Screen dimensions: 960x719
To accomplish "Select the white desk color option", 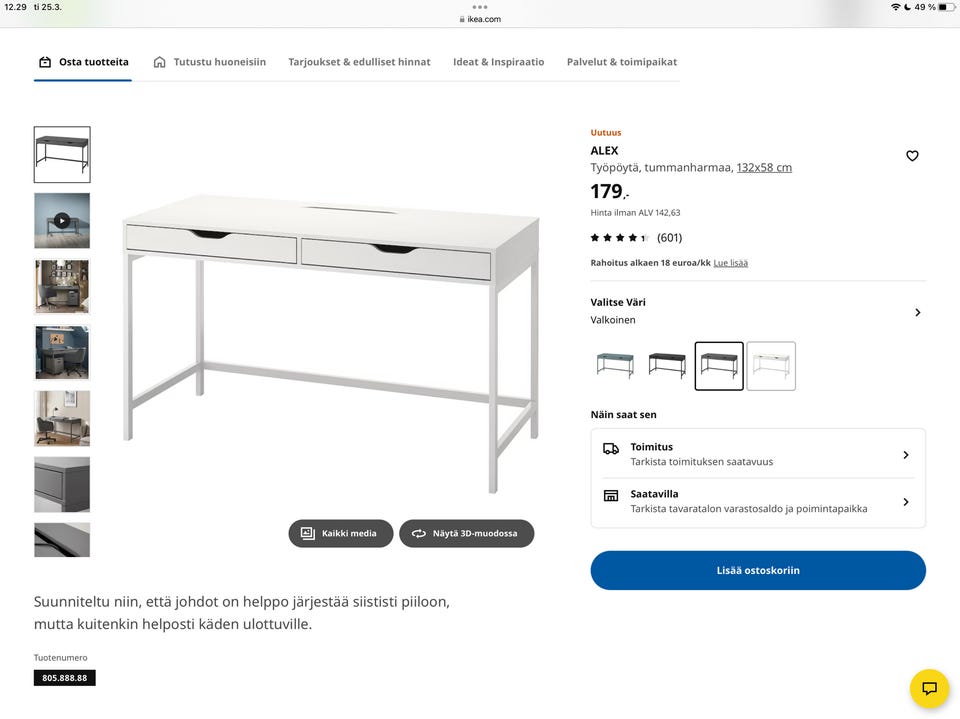I will pos(771,366).
